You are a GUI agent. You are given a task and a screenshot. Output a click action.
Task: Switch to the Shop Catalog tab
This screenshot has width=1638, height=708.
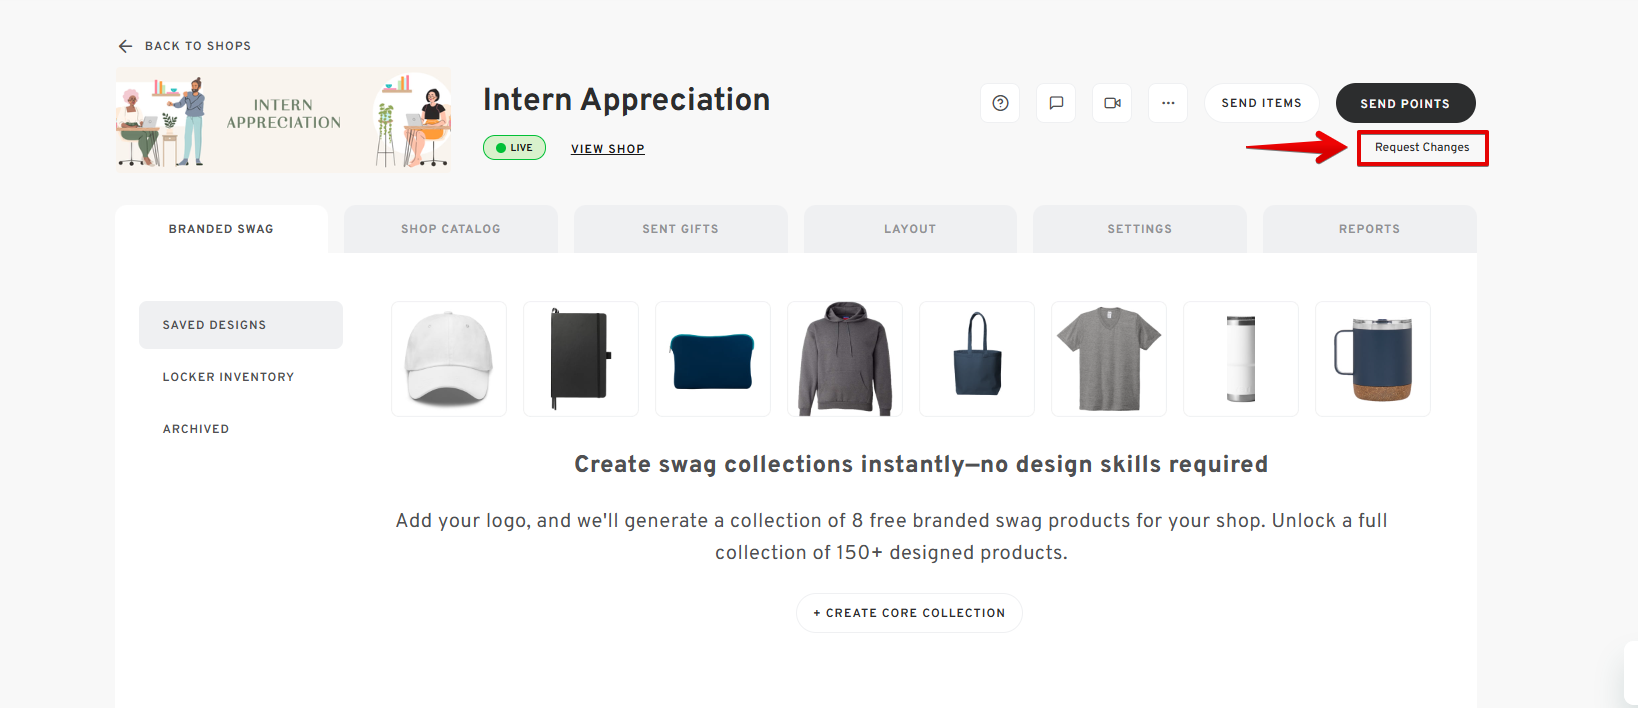click(x=451, y=229)
